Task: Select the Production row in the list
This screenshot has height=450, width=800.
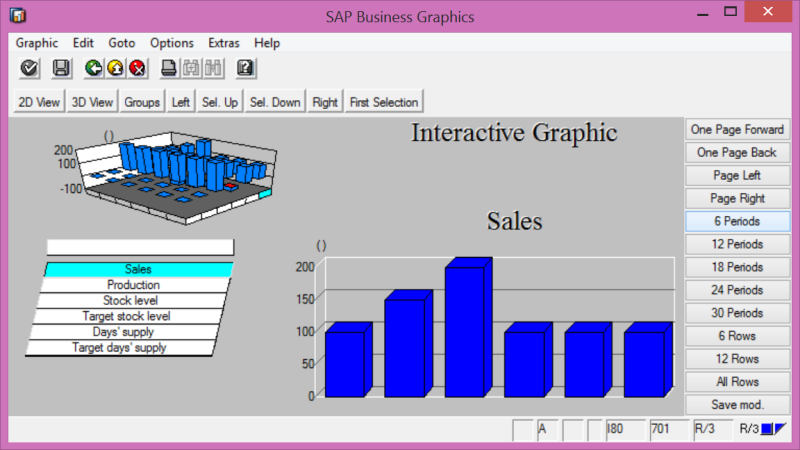Action: tap(134, 285)
